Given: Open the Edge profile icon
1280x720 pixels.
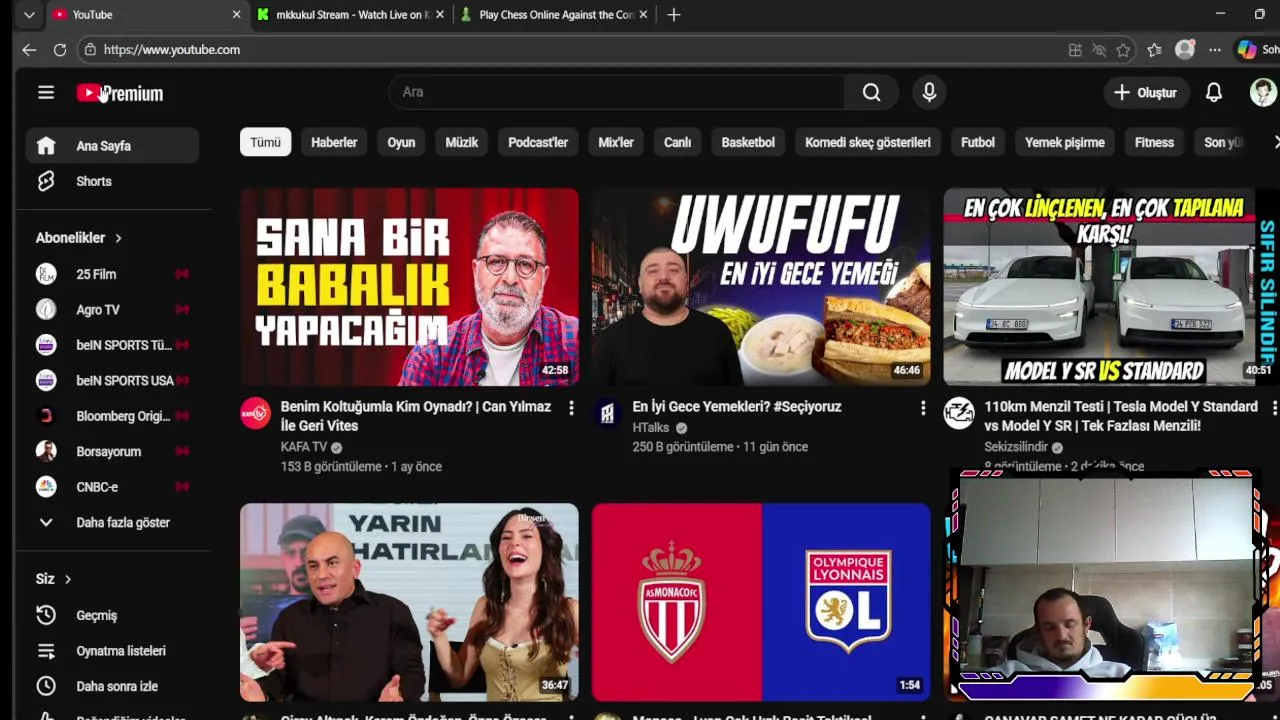Looking at the screenshot, I should point(1185,50).
